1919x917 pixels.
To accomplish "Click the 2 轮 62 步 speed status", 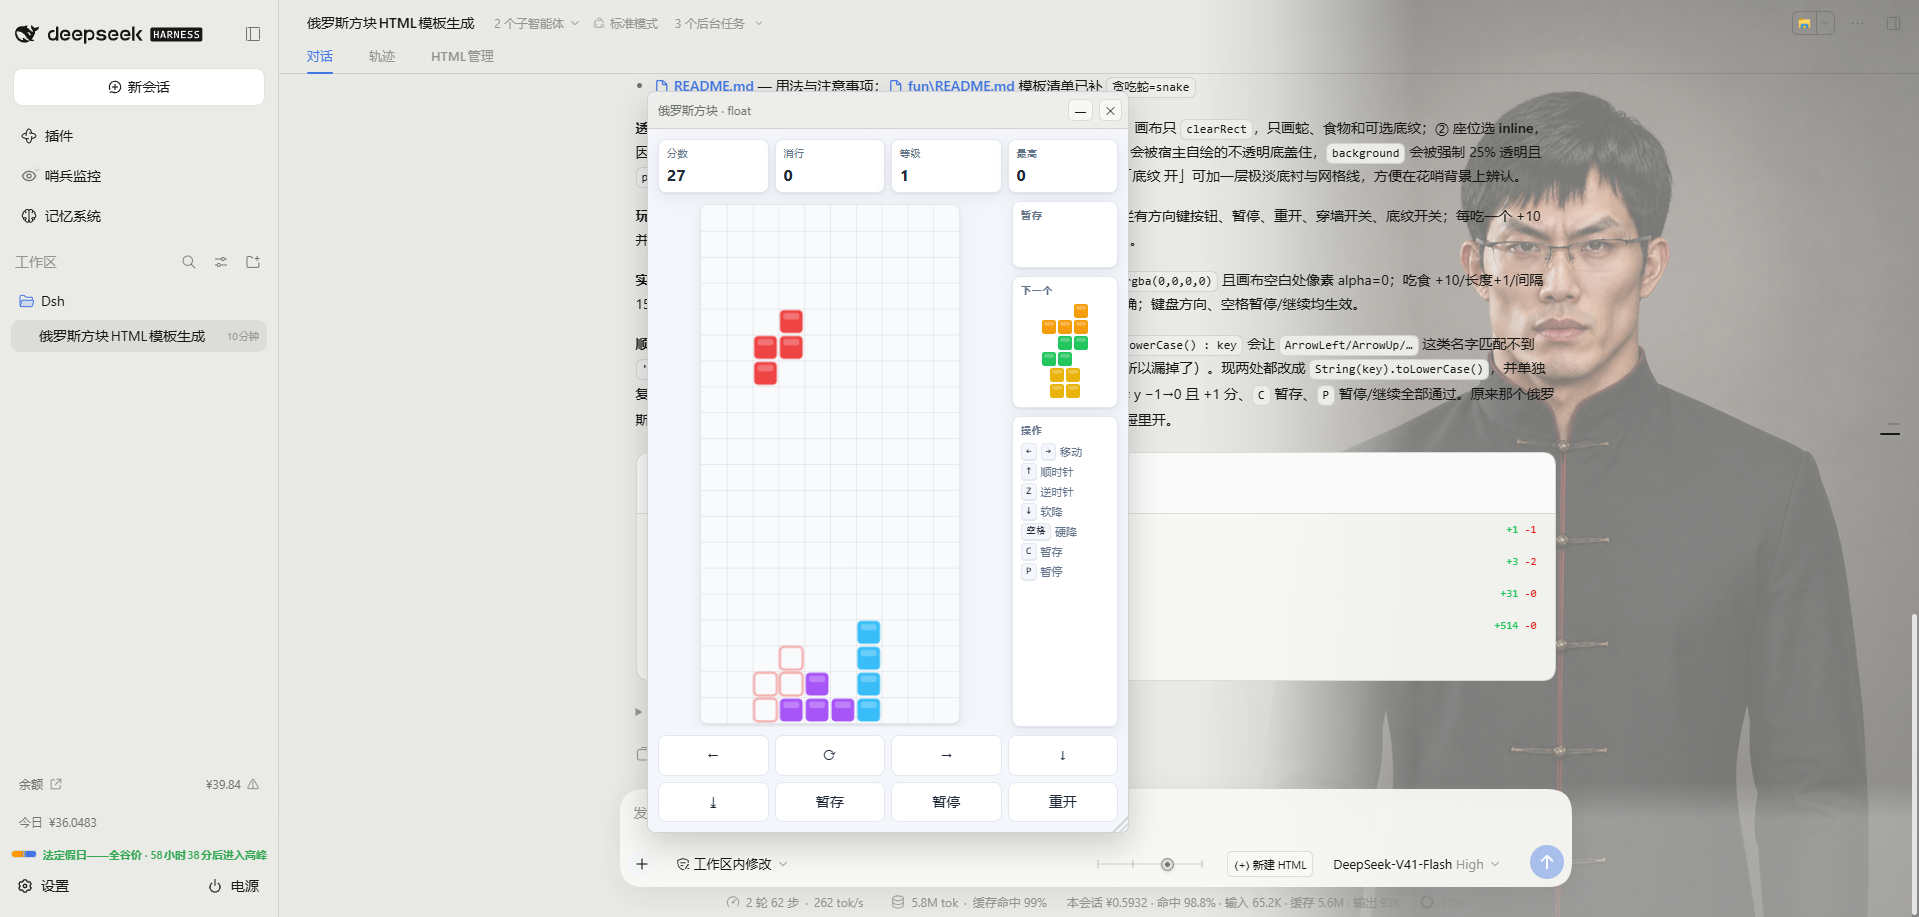I will click(x=795, y=902).
